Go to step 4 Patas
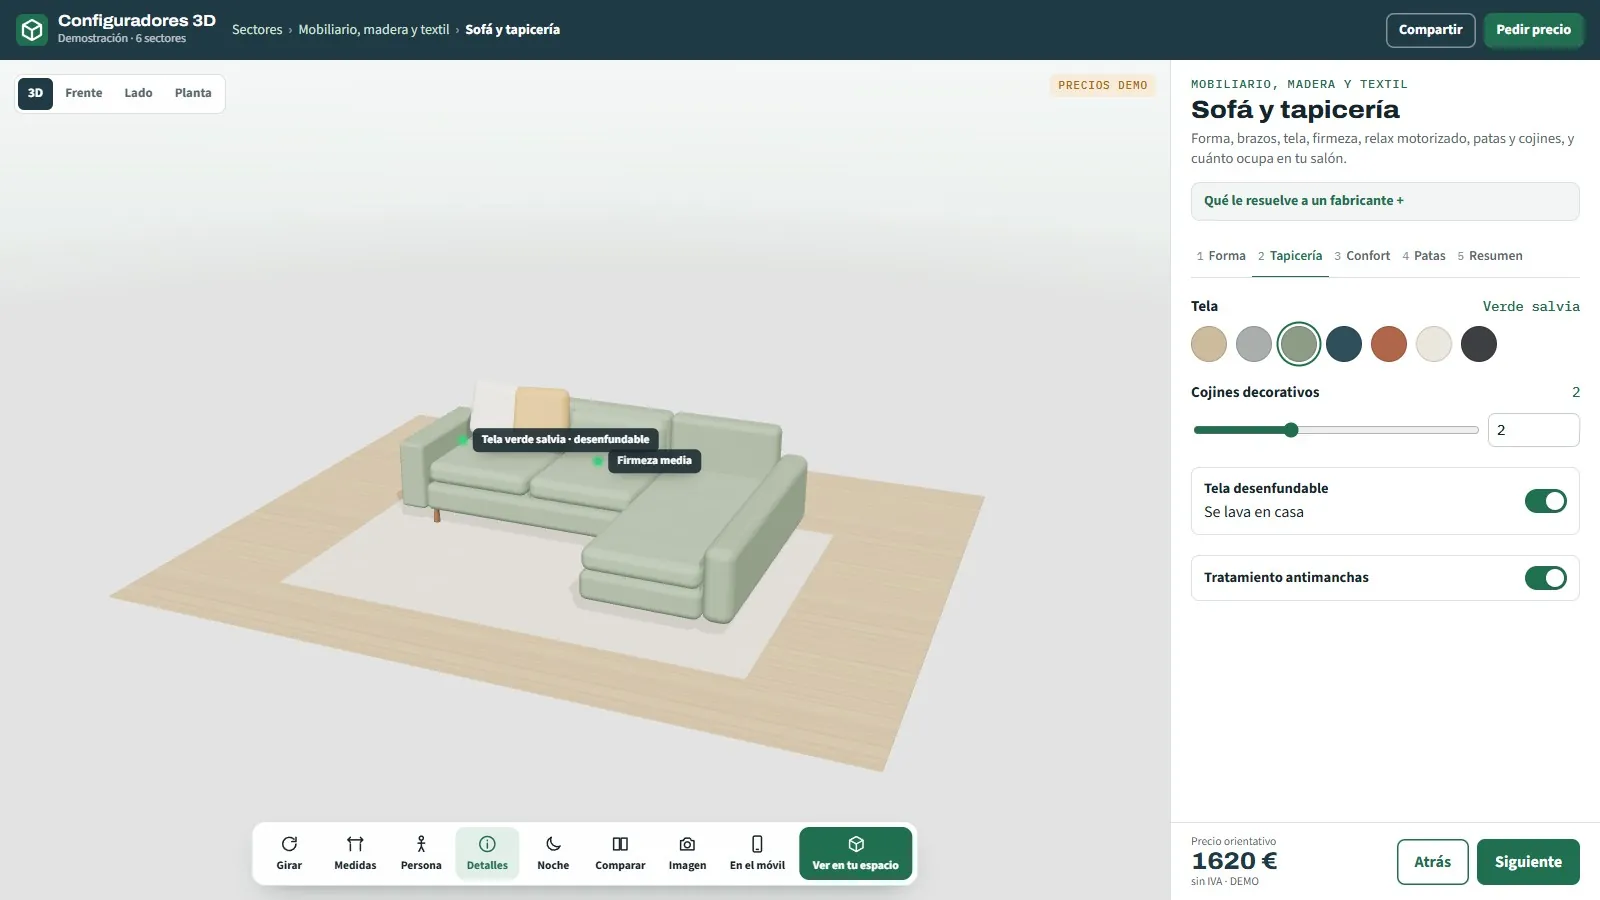Viewport: 1600px width, 900px height. [x=1424, y=256]
